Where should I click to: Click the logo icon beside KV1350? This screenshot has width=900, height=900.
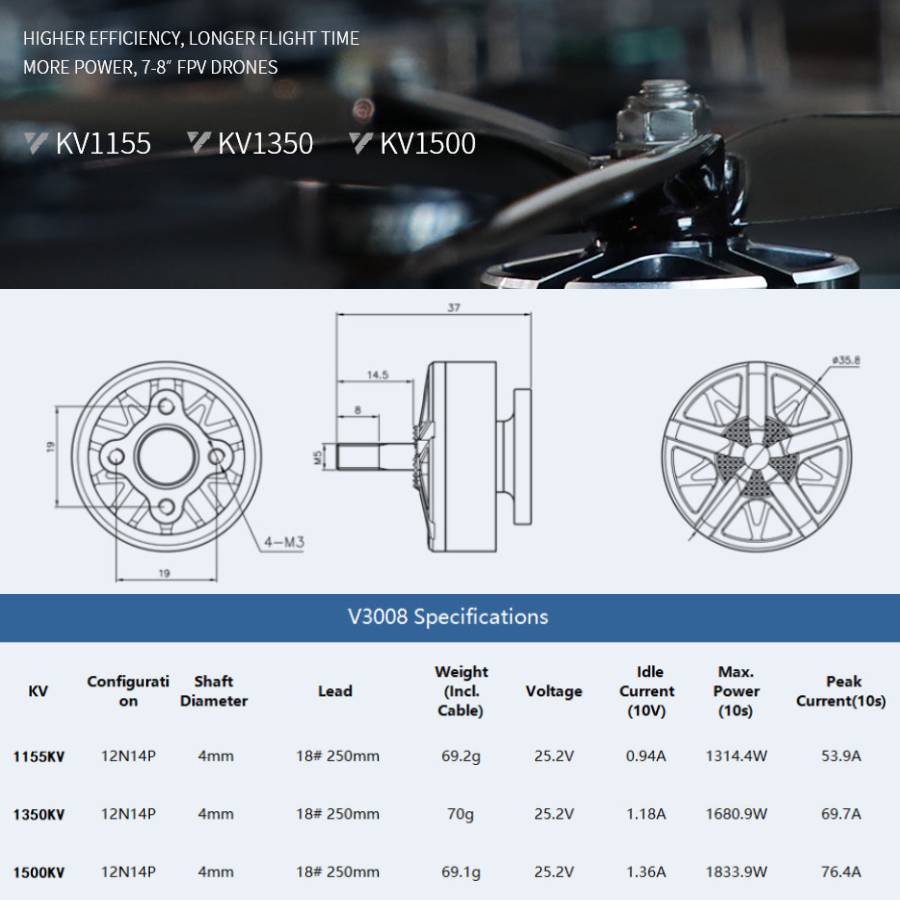coord(199,143)
